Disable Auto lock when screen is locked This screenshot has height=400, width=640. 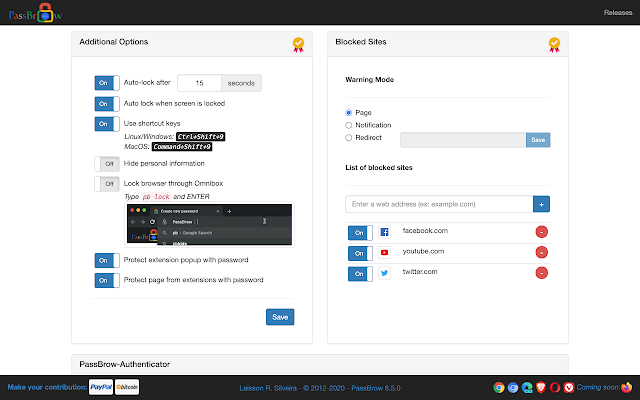pyautogui.click(x=107, y=104)
